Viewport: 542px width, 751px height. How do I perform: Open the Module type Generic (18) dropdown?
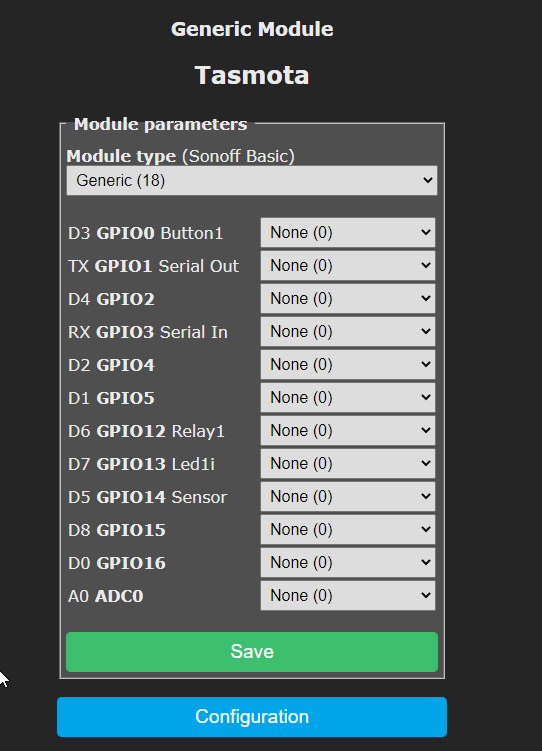pos(252,181)
